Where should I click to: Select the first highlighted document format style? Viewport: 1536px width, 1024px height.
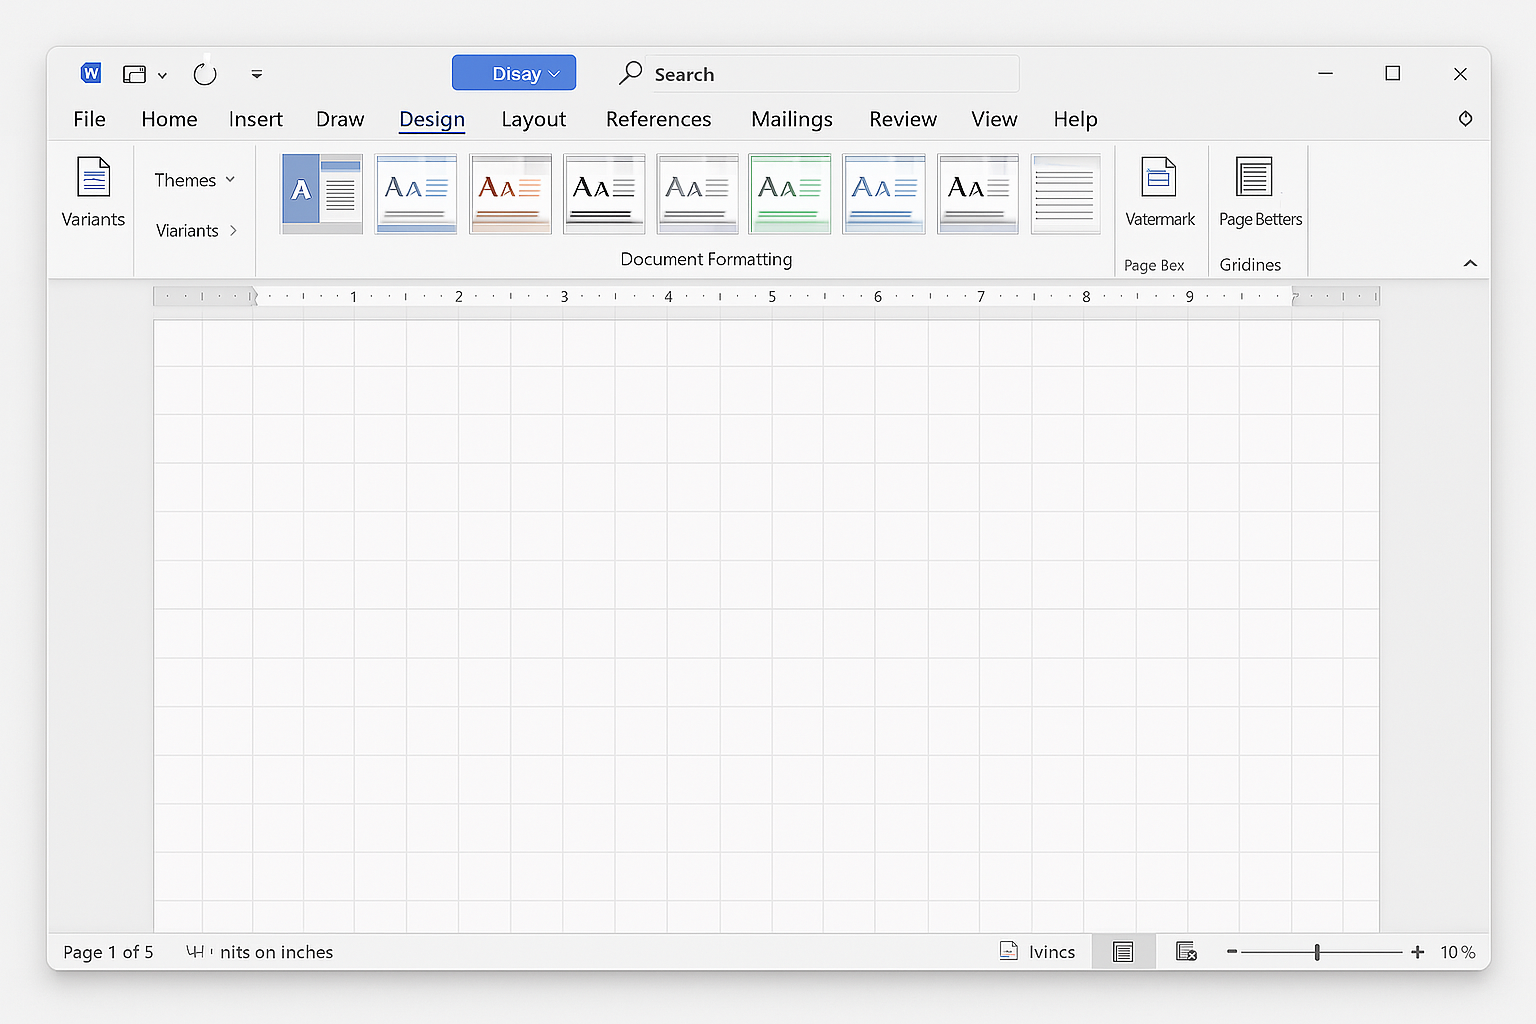[322, 193]
